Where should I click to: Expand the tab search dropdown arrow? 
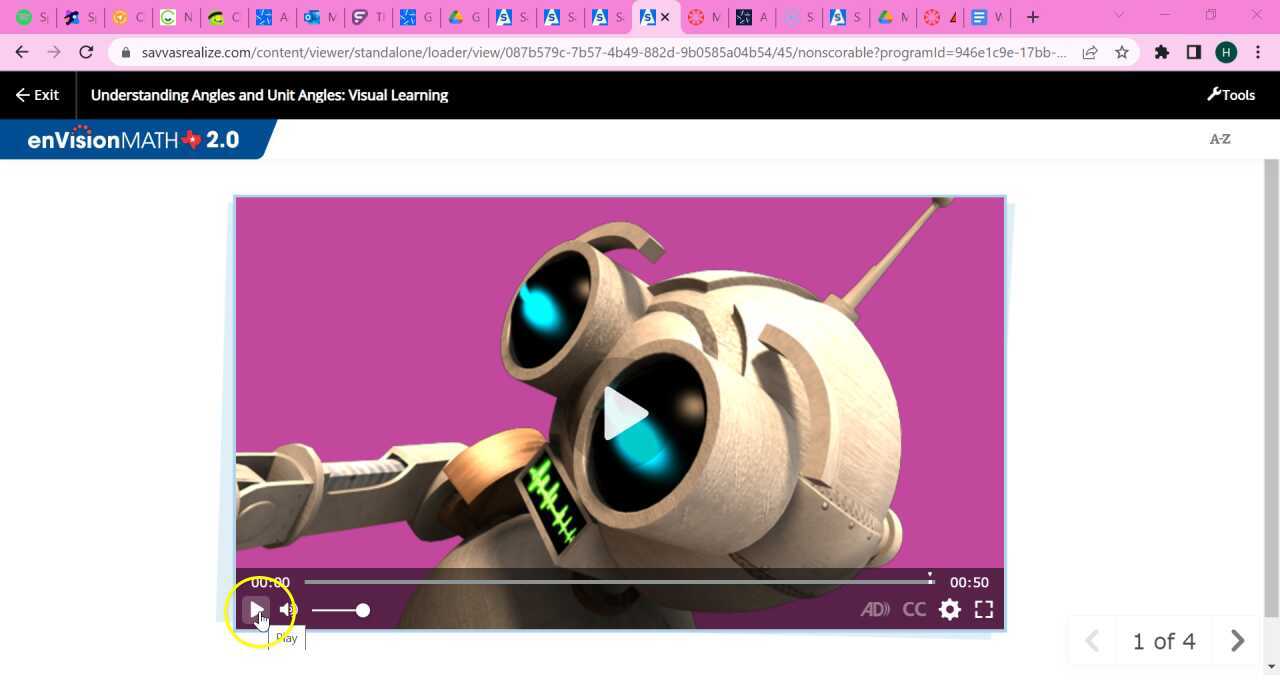point(1119,16)
